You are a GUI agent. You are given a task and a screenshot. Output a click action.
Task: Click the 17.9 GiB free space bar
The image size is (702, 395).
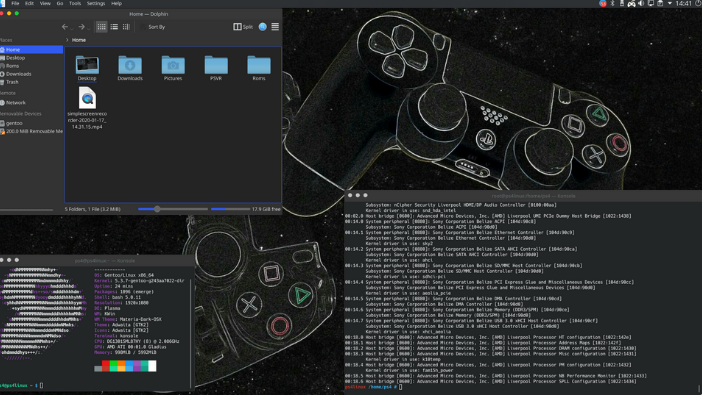[x=231, y=209]
